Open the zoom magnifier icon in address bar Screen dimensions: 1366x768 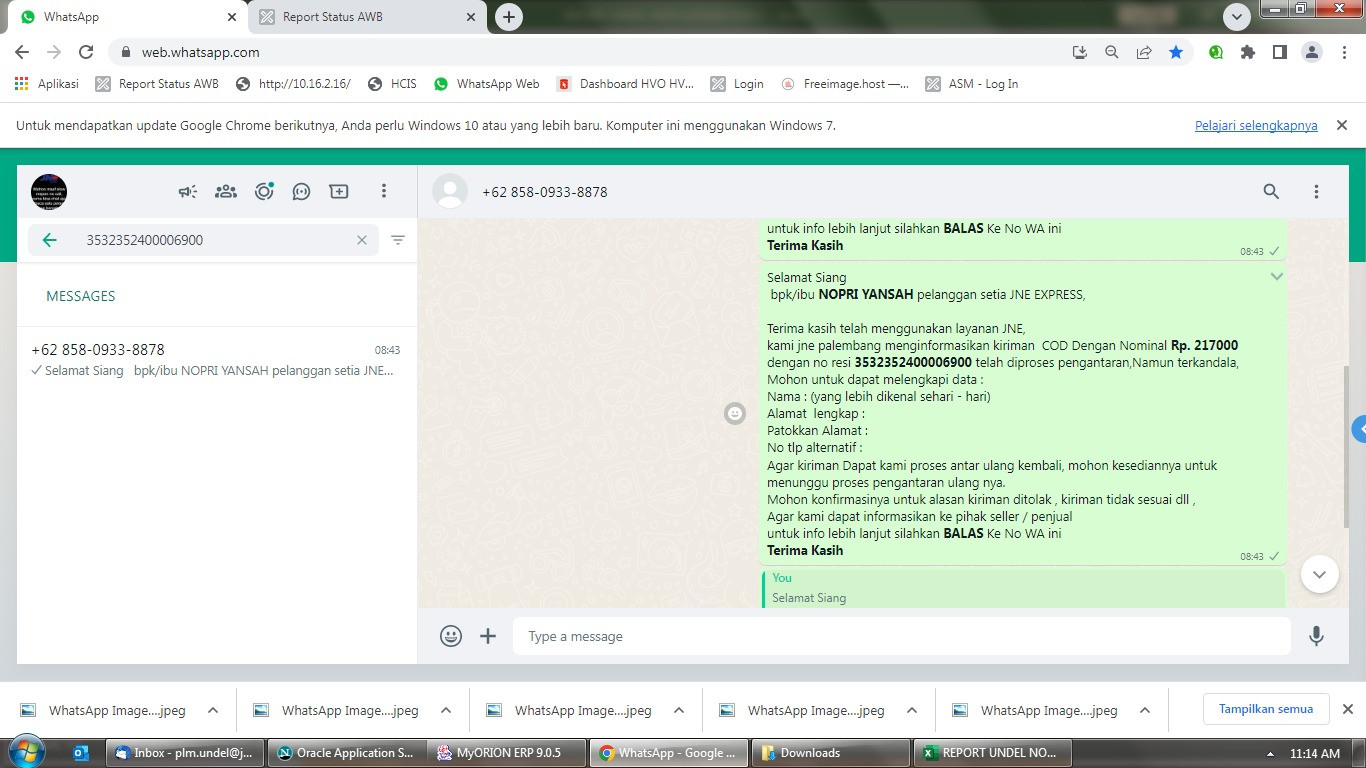point(1112,52)
